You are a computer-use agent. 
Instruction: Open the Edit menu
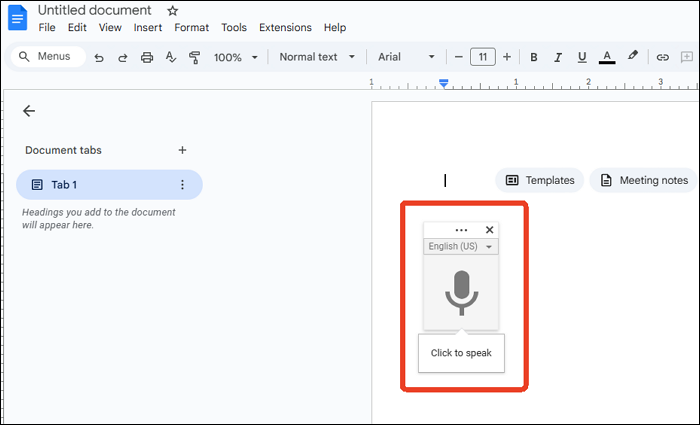[77, 28]
